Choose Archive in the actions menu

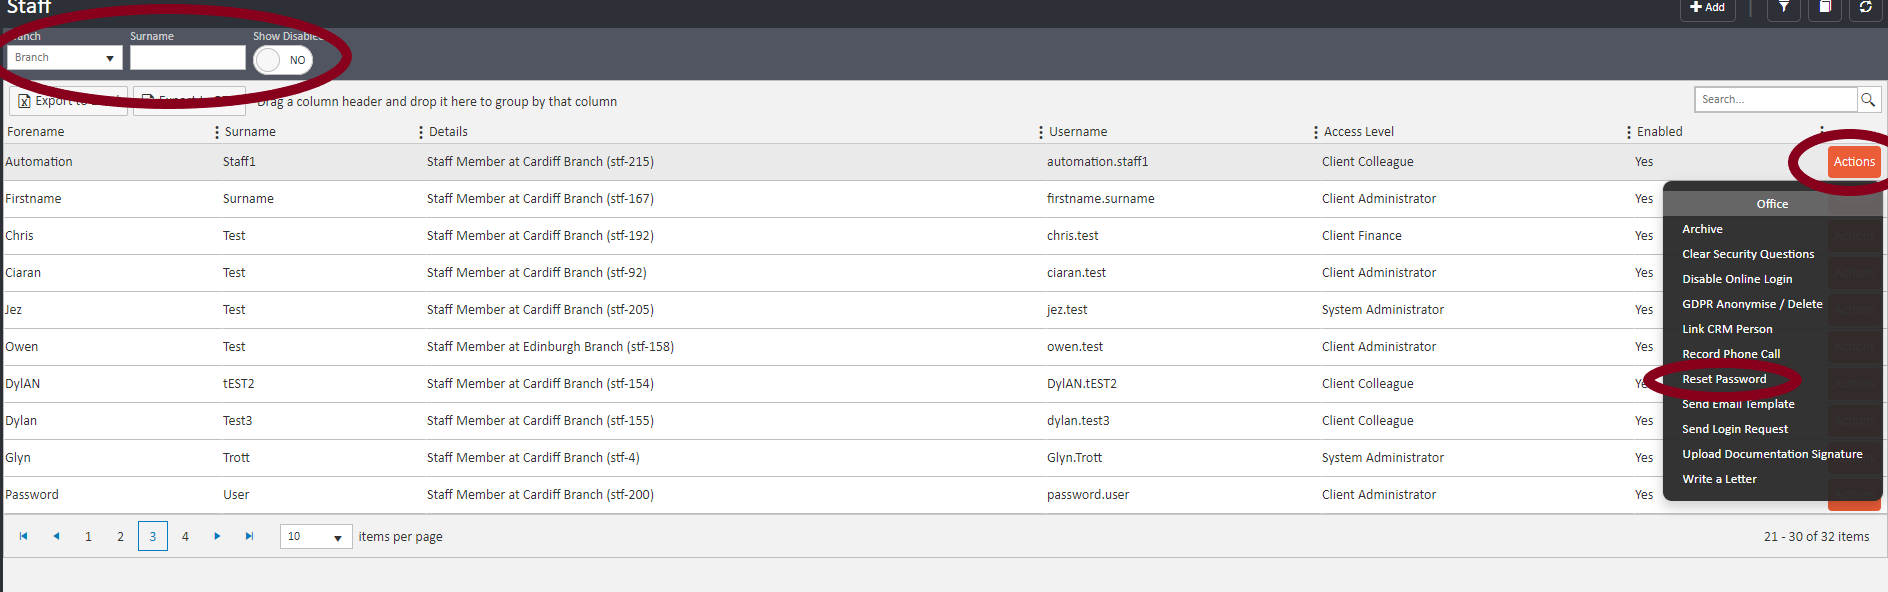coord(1702,229)
